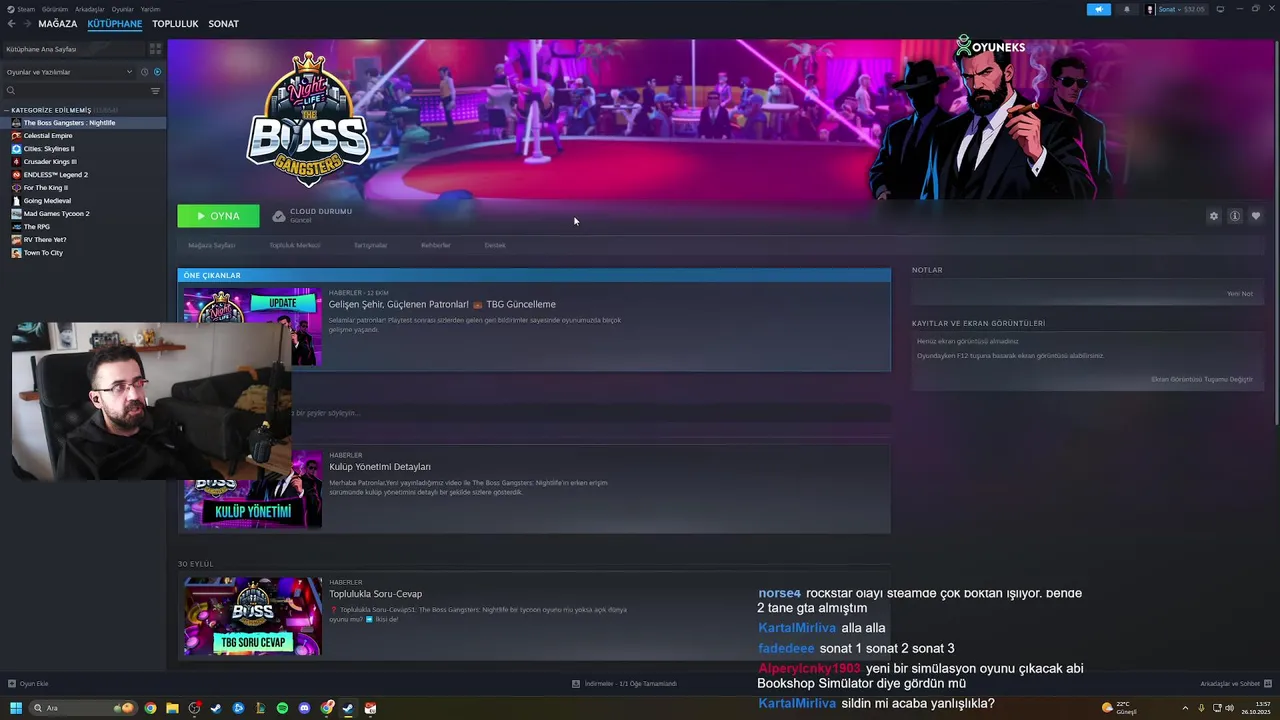Click the library search input field
The height and width of the screenshot is (720, 1280).
tap(82, 91)
